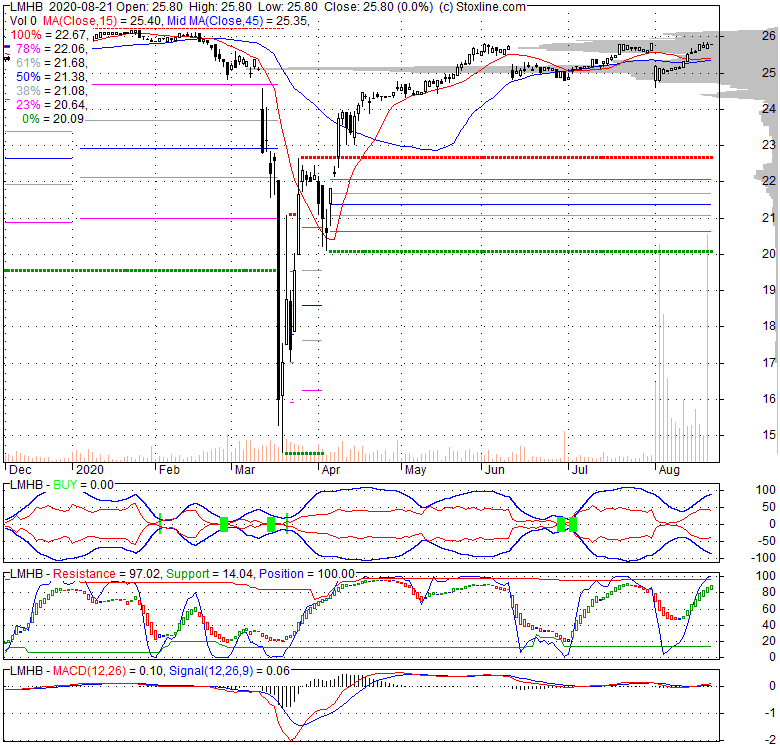Click the Low: 25.80 value
This screenshot has height=745, width=780.
288,7
